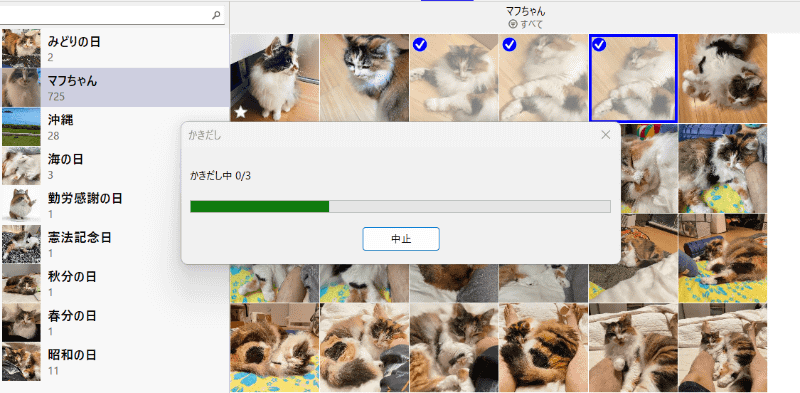Open the 沖縄 album
The height and width of the screenshot is (393, 800).
(114, 127)
